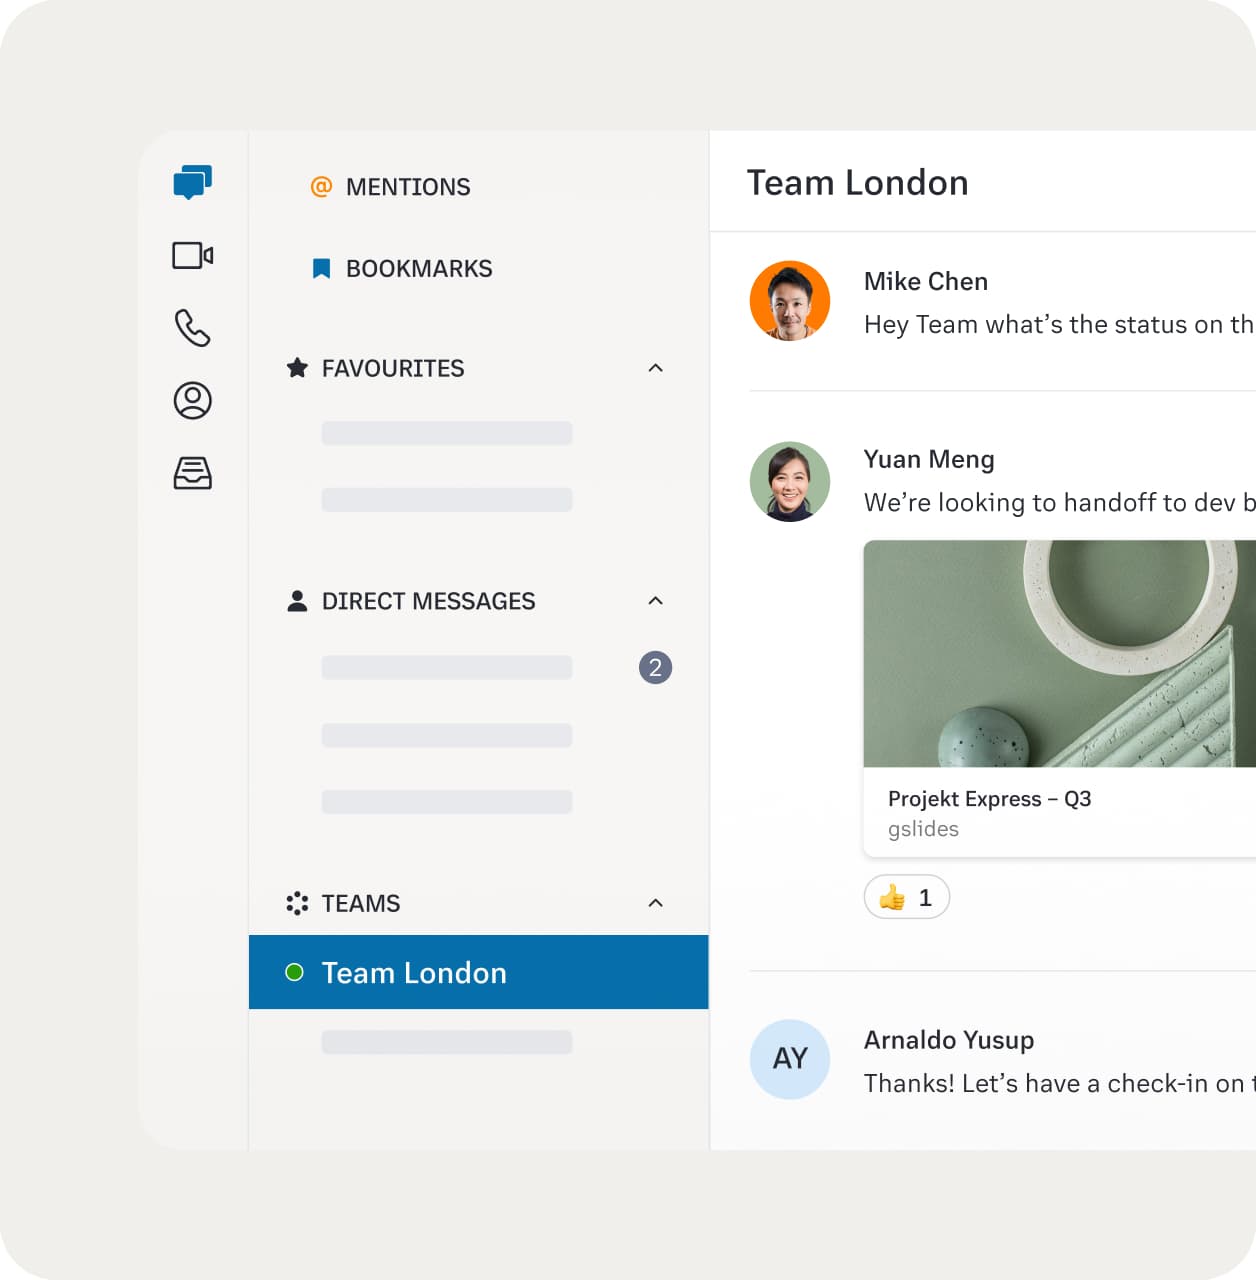Select Team London in the Teams list
This screenshot has width=1256, height=1280.
(414, 973)
